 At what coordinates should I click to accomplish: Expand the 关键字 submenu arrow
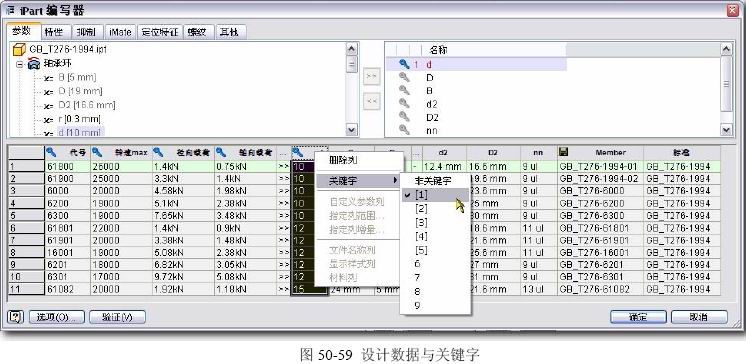click(x=395, y=181)
